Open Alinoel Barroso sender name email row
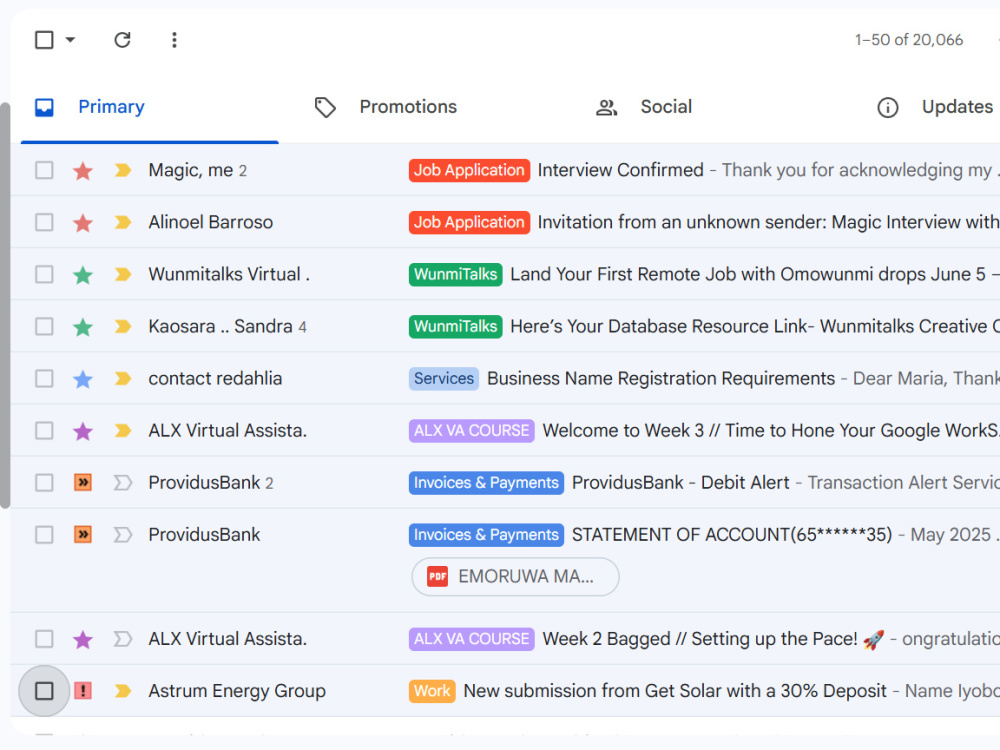Image resolution: width=1000 pixels, height=750 pixels. [x=210, y=223]
